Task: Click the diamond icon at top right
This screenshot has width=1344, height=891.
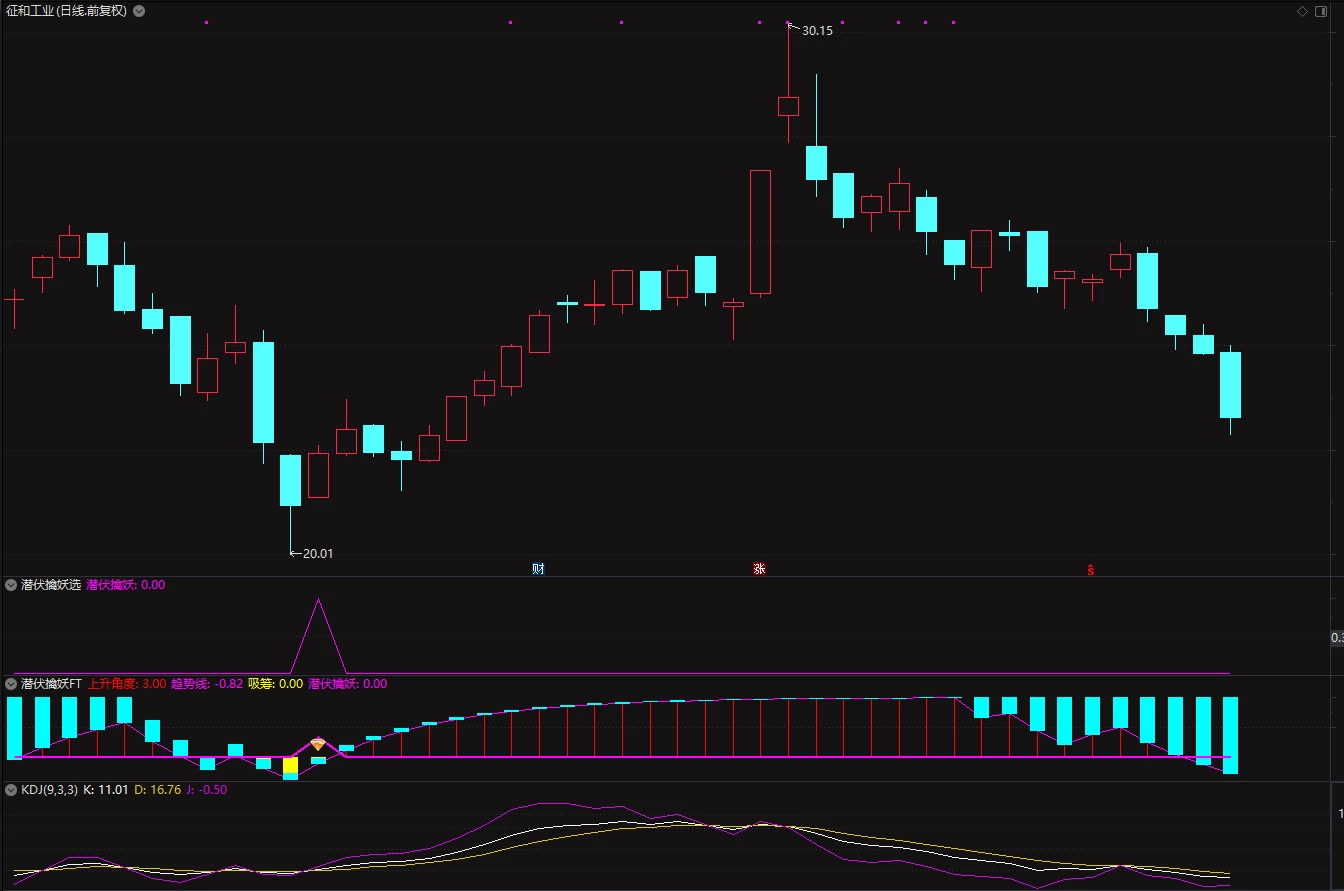Action: click(x=1303, y=11)
